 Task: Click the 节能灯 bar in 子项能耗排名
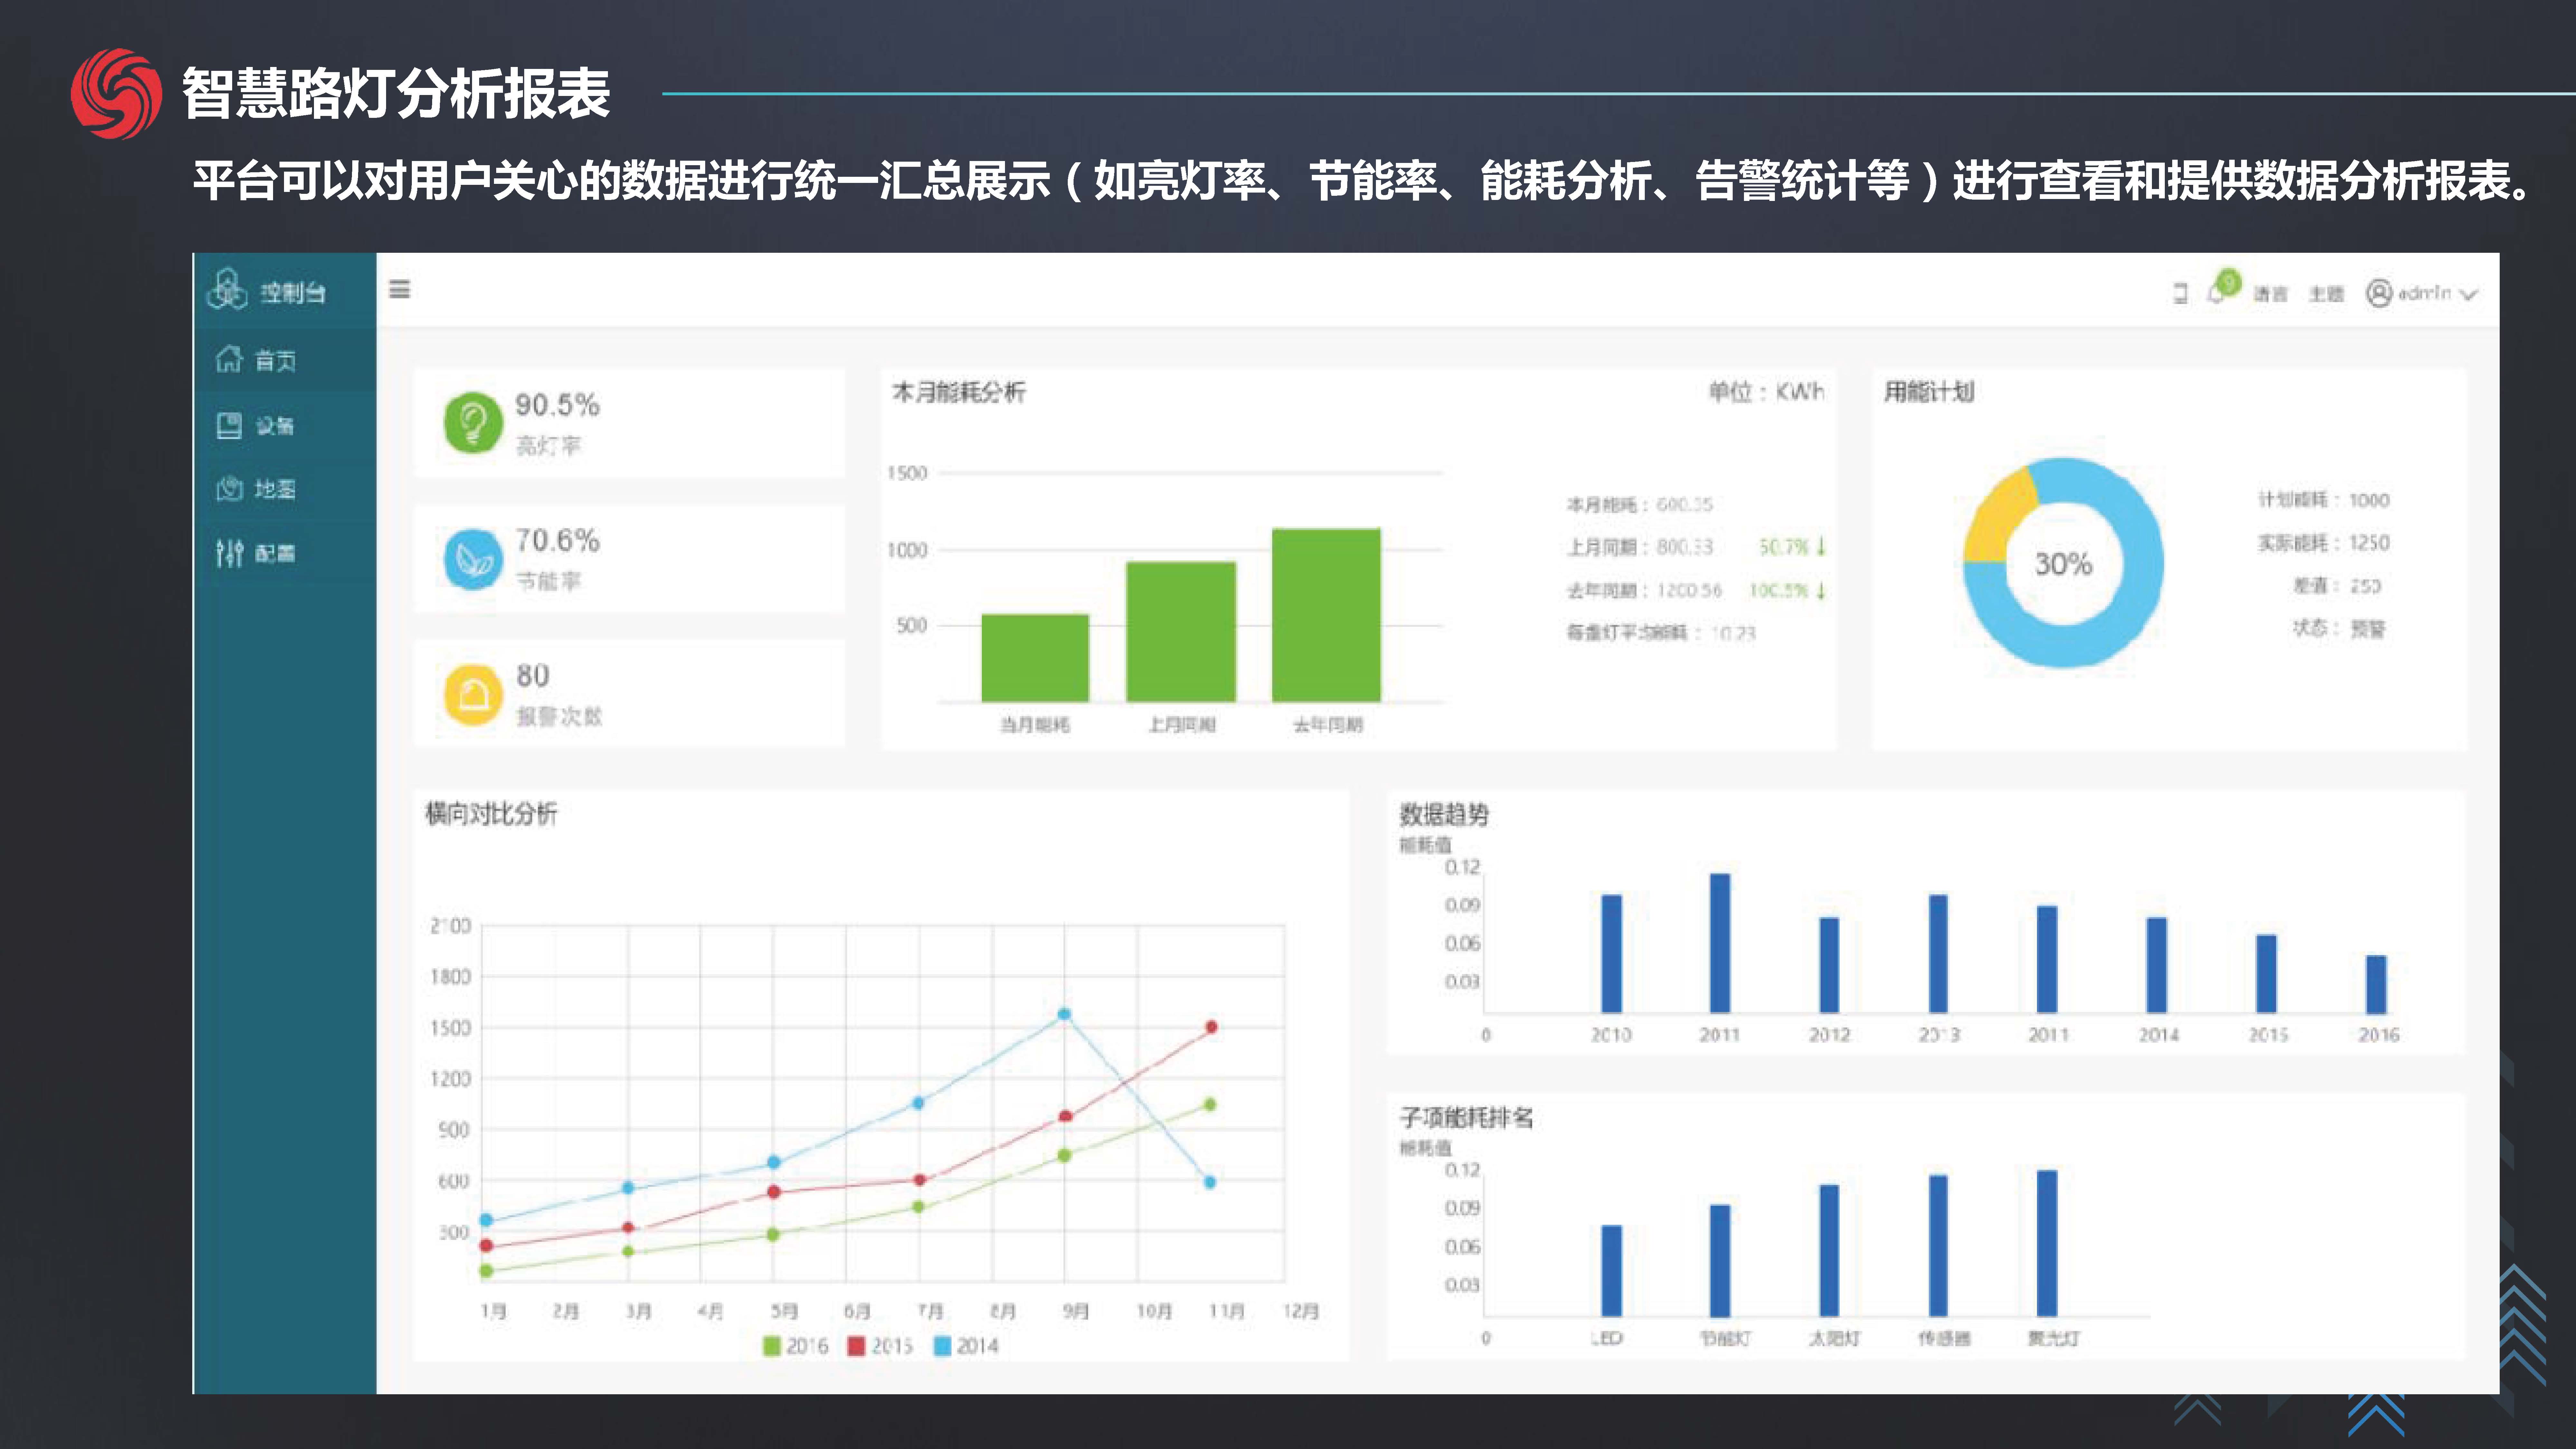tap(1720, 1261)
